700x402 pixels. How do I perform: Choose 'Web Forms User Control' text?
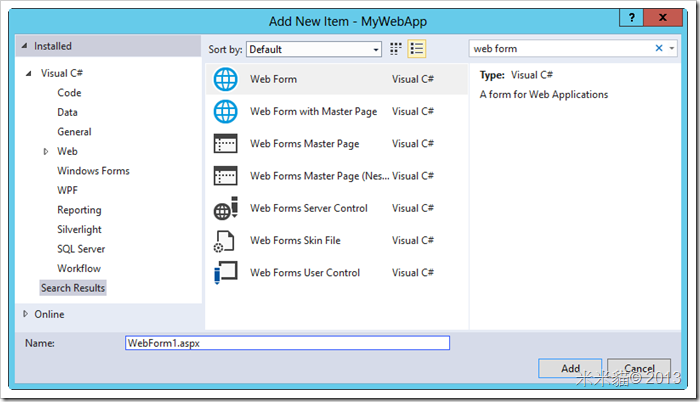(x=305, y=272)
